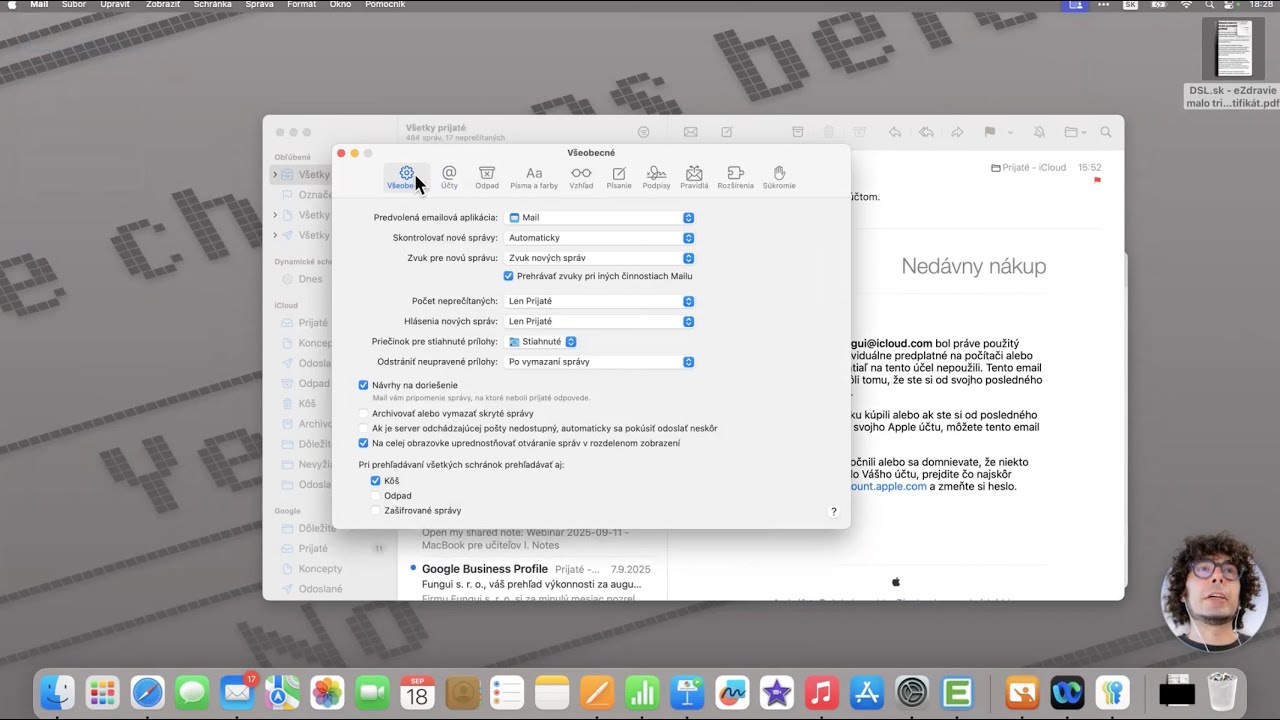Click the reply all icon in Mail toolbar

927,132
